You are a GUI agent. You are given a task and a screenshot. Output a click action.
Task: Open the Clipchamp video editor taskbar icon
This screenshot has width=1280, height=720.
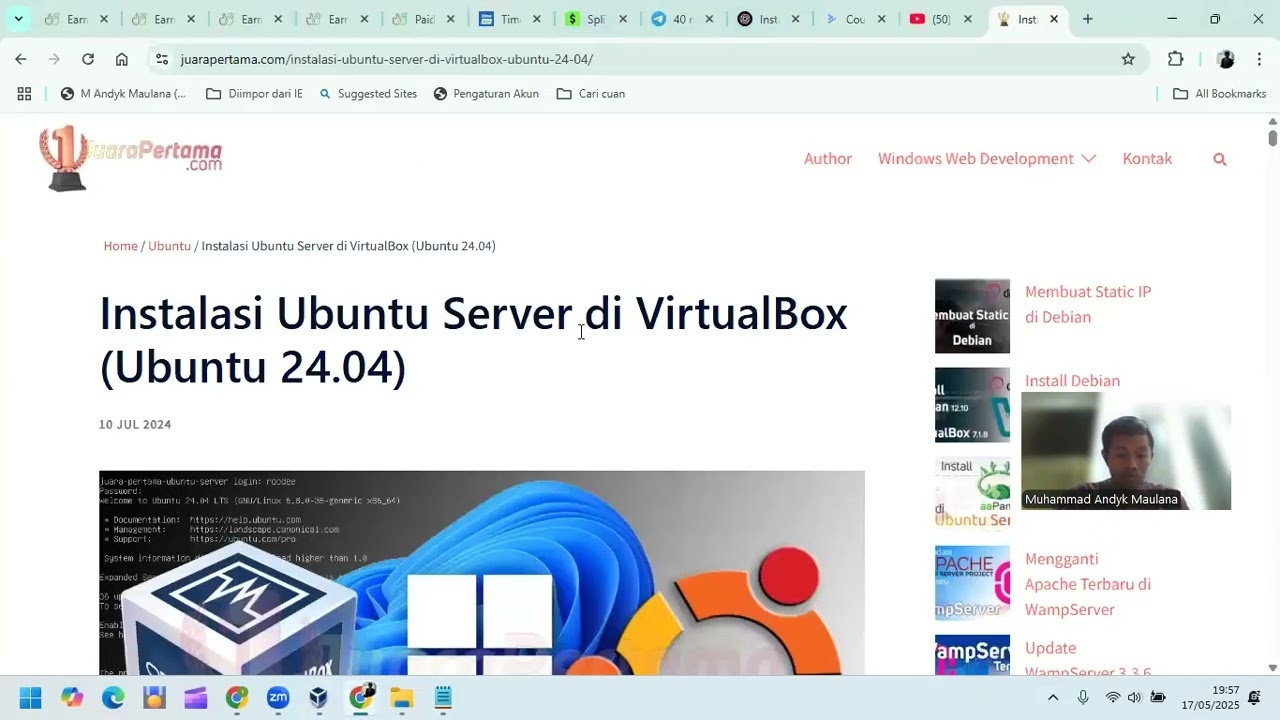(196, 697)
